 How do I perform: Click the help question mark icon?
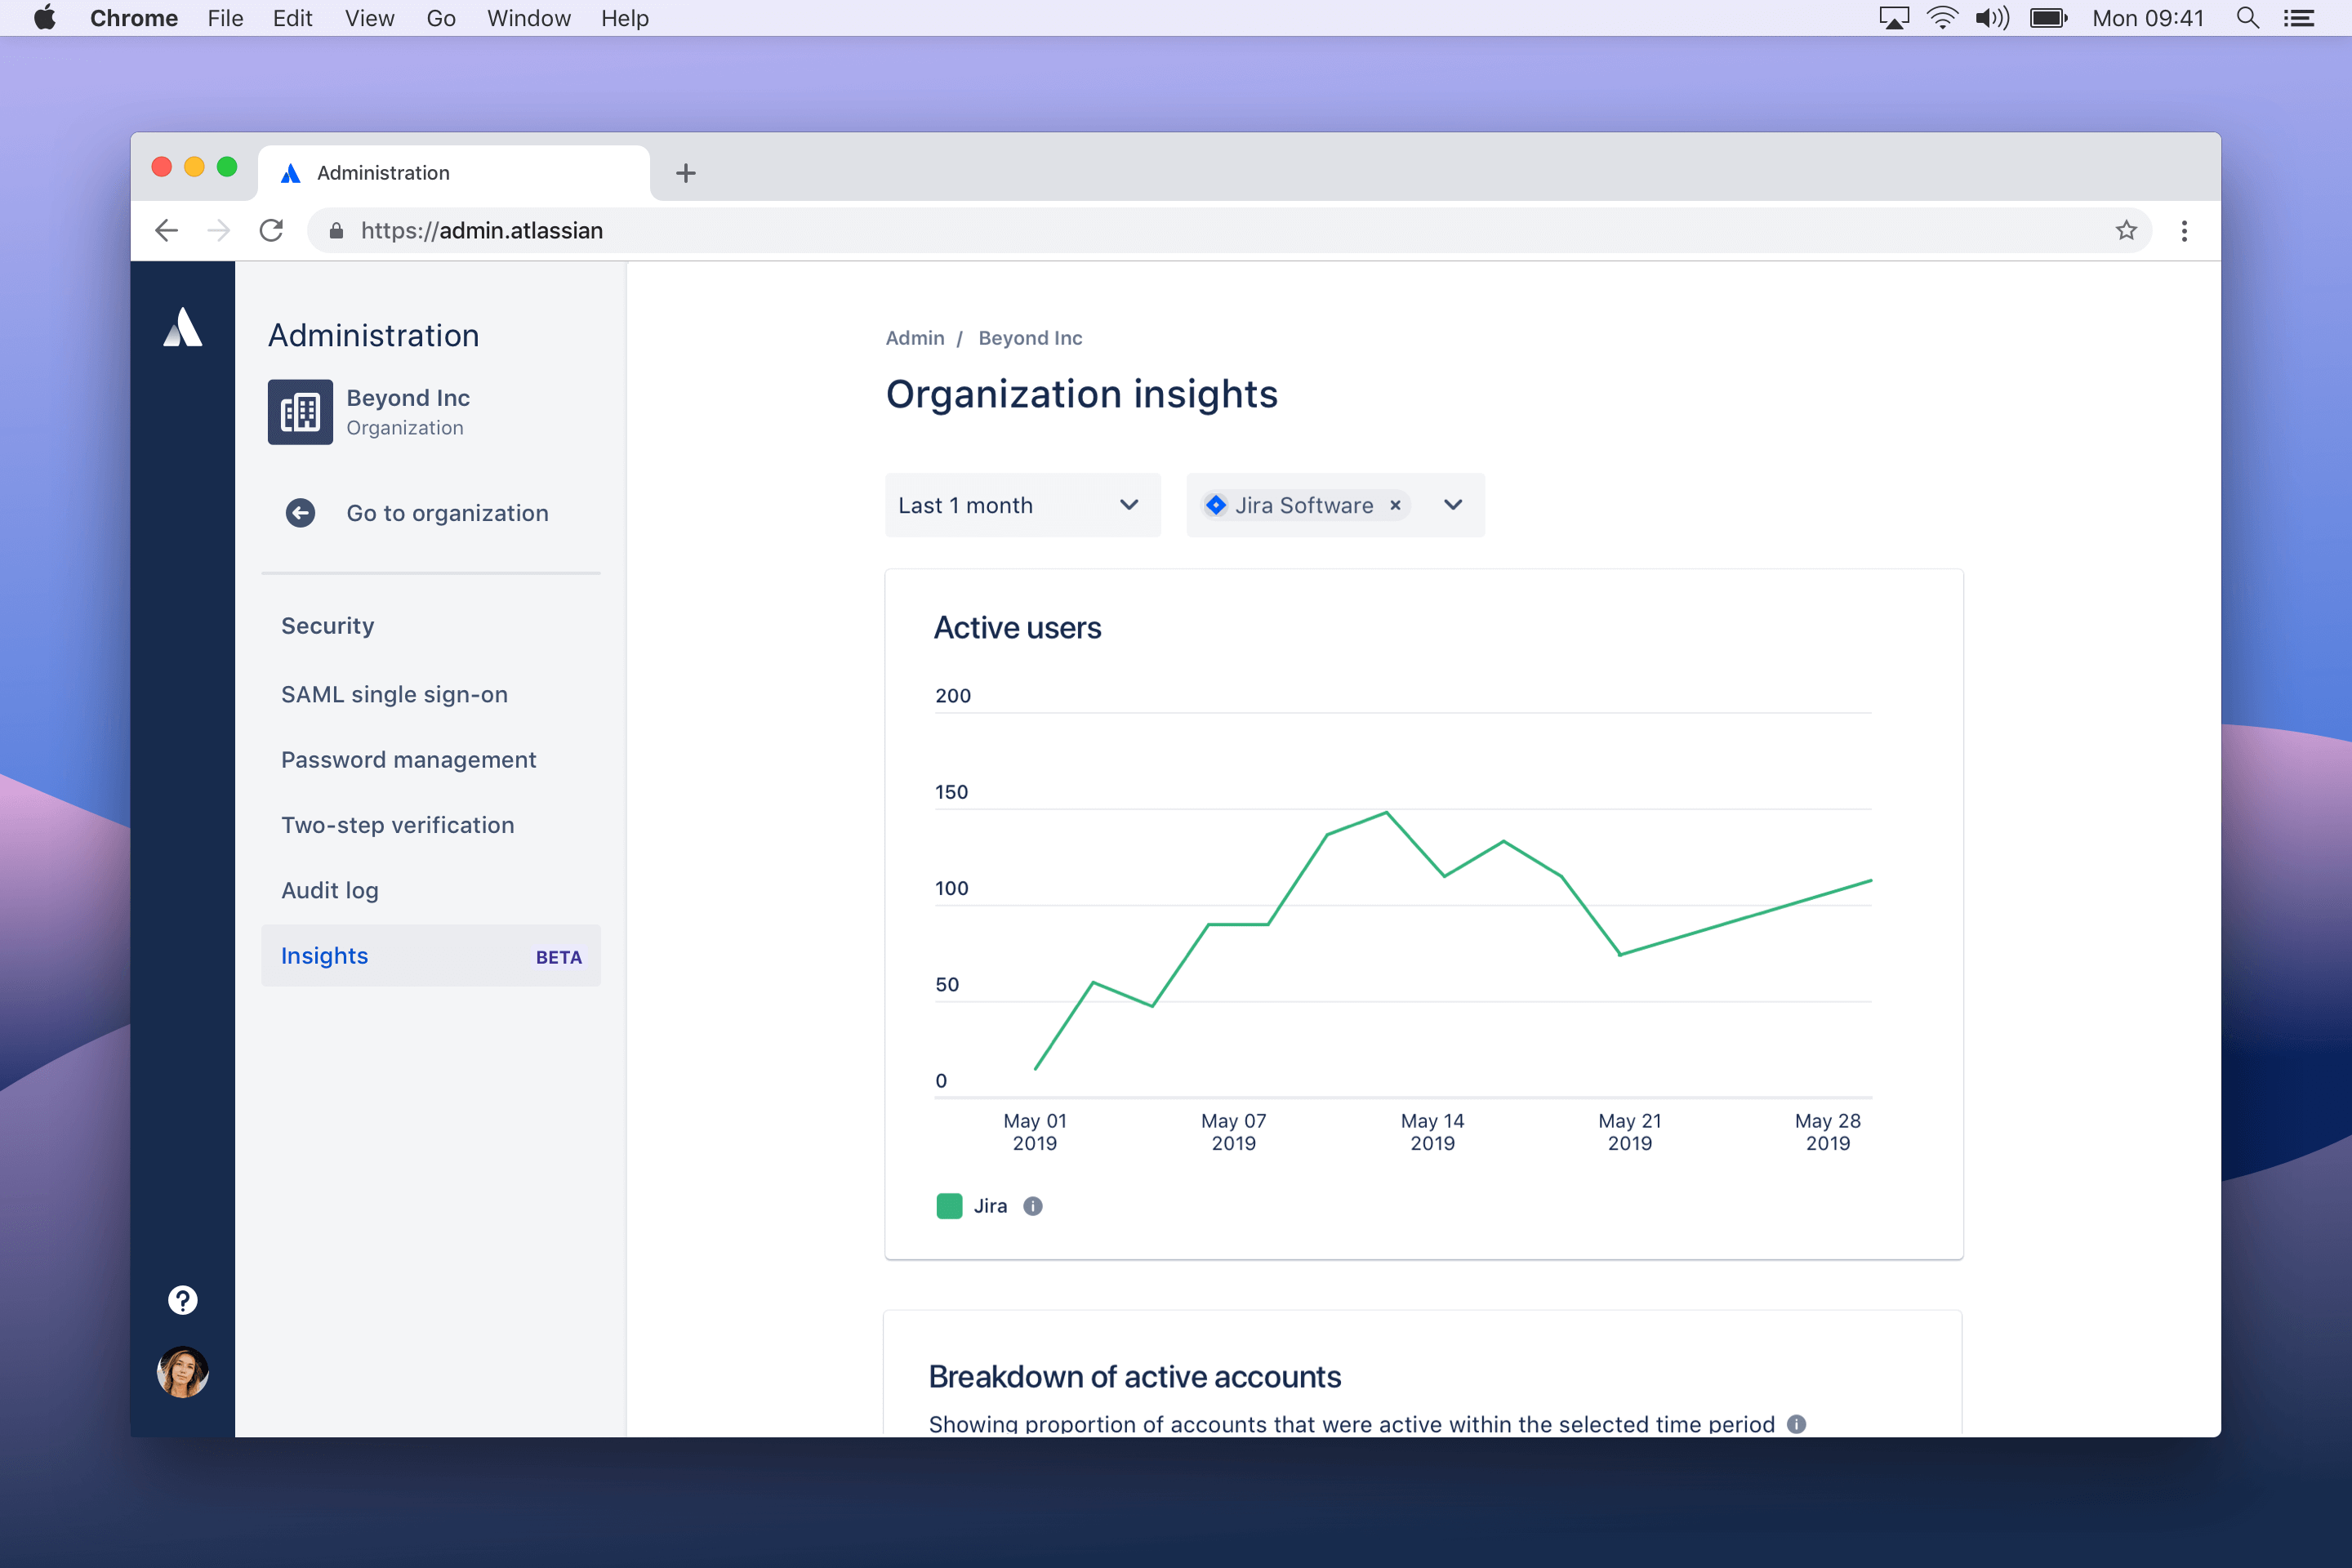[x=182, y=1298]
